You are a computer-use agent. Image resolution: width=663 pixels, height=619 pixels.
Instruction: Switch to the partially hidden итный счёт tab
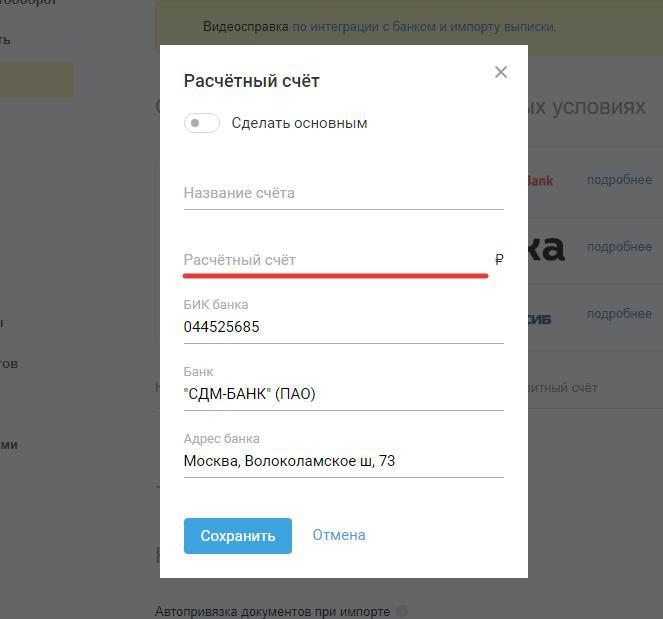[x=563, y=387]
